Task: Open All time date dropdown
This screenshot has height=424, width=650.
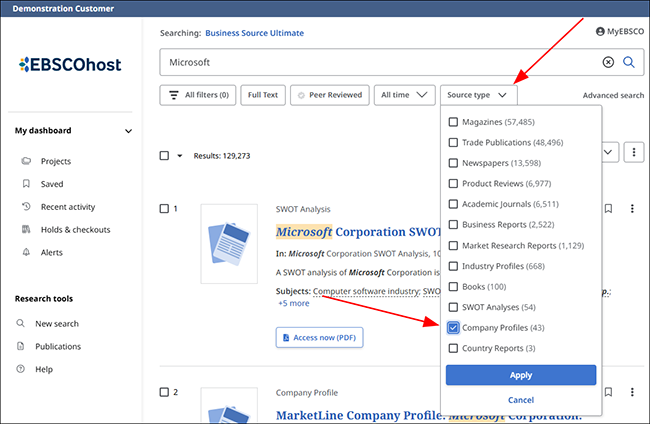Action: tap(405, 95)
